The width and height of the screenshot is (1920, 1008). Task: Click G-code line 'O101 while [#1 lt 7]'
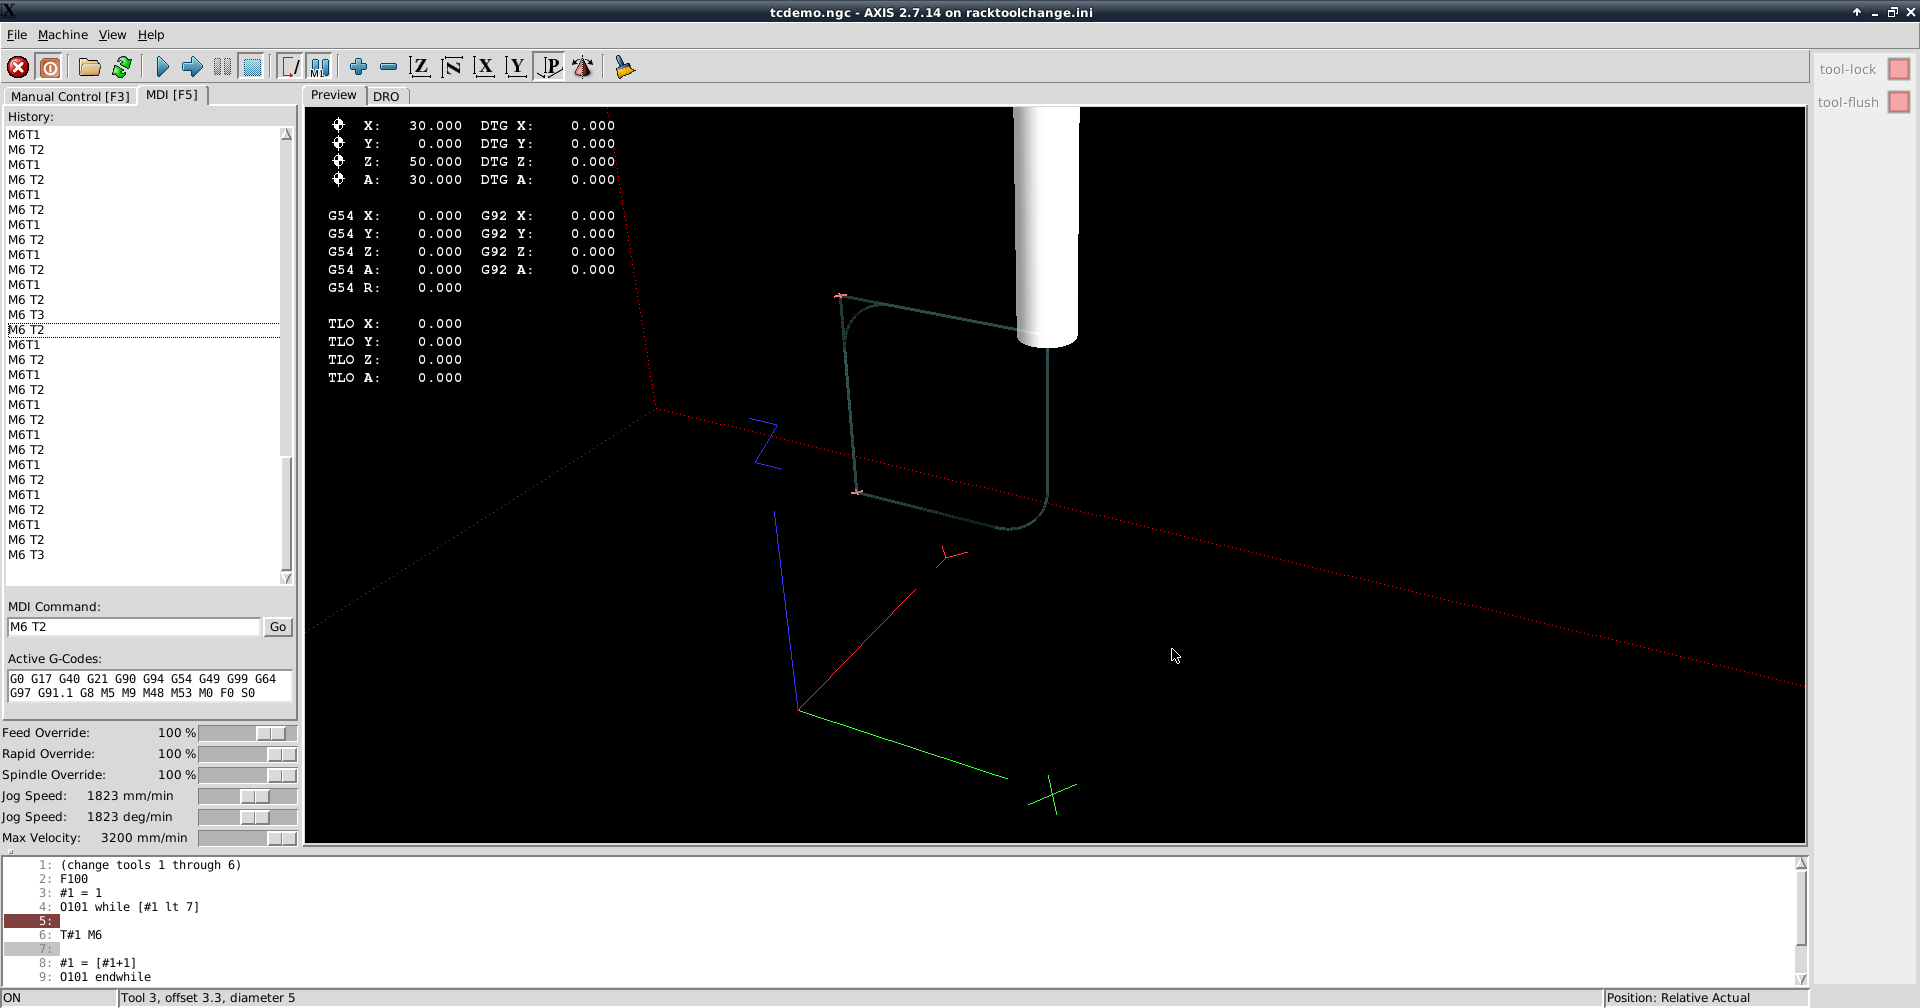(129, 907)
